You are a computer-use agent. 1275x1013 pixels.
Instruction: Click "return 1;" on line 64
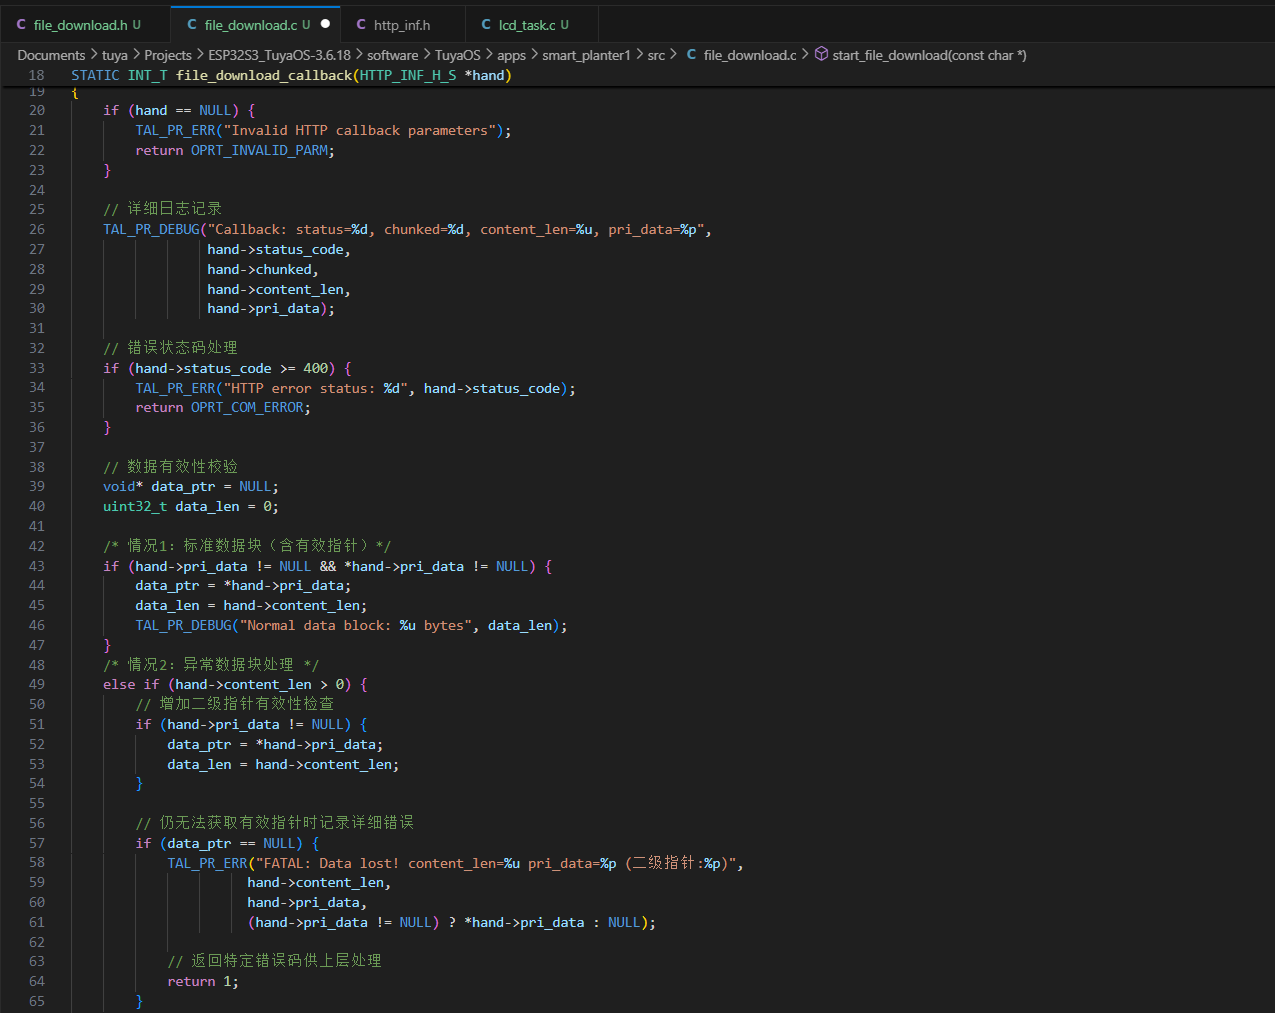(x=203, y=981)
